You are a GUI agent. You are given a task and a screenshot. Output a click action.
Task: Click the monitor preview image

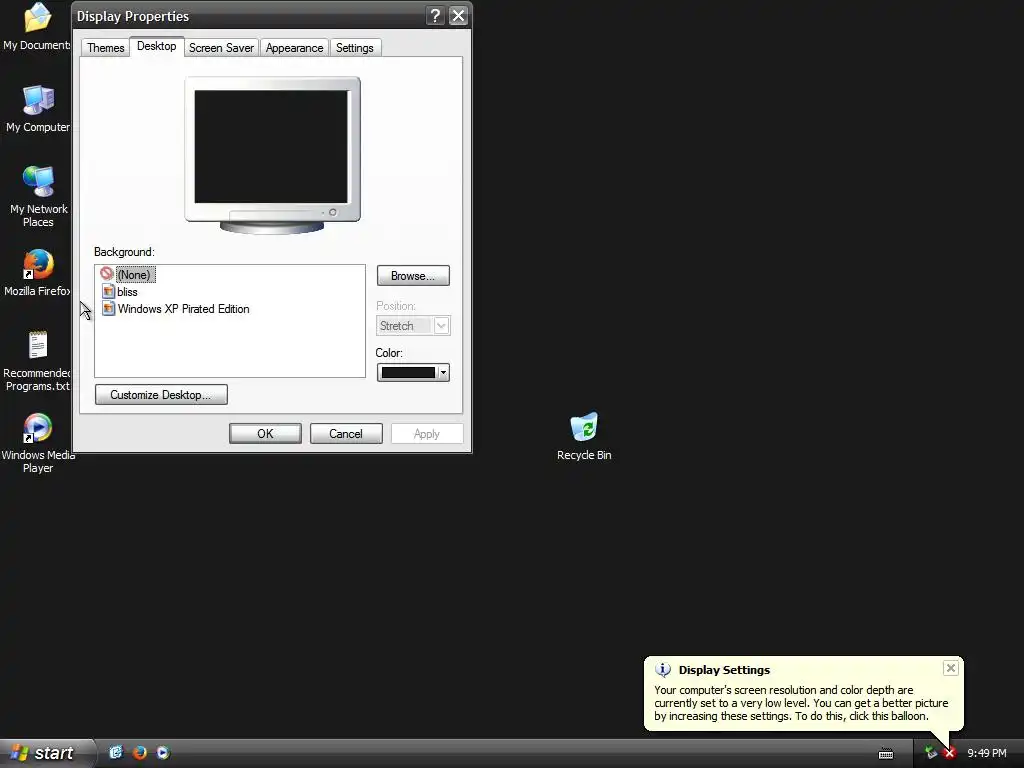(x=272, y=155)
